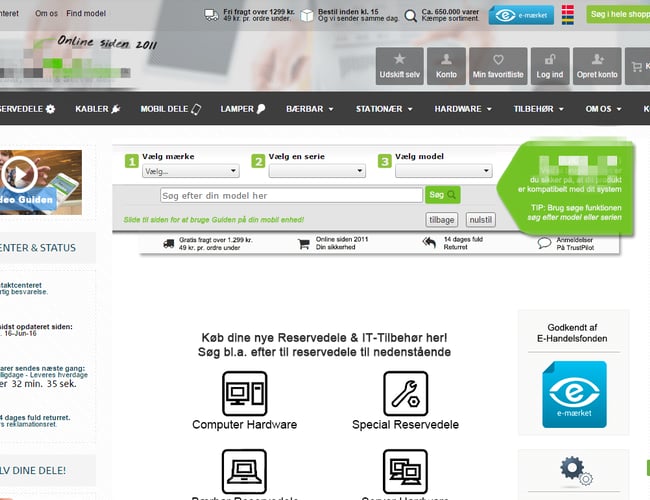Click 'Anmeldelser På TrustPilot' text
Image resolution: width=650 pixels, height=500 pixels.
(x=575, y=244)
